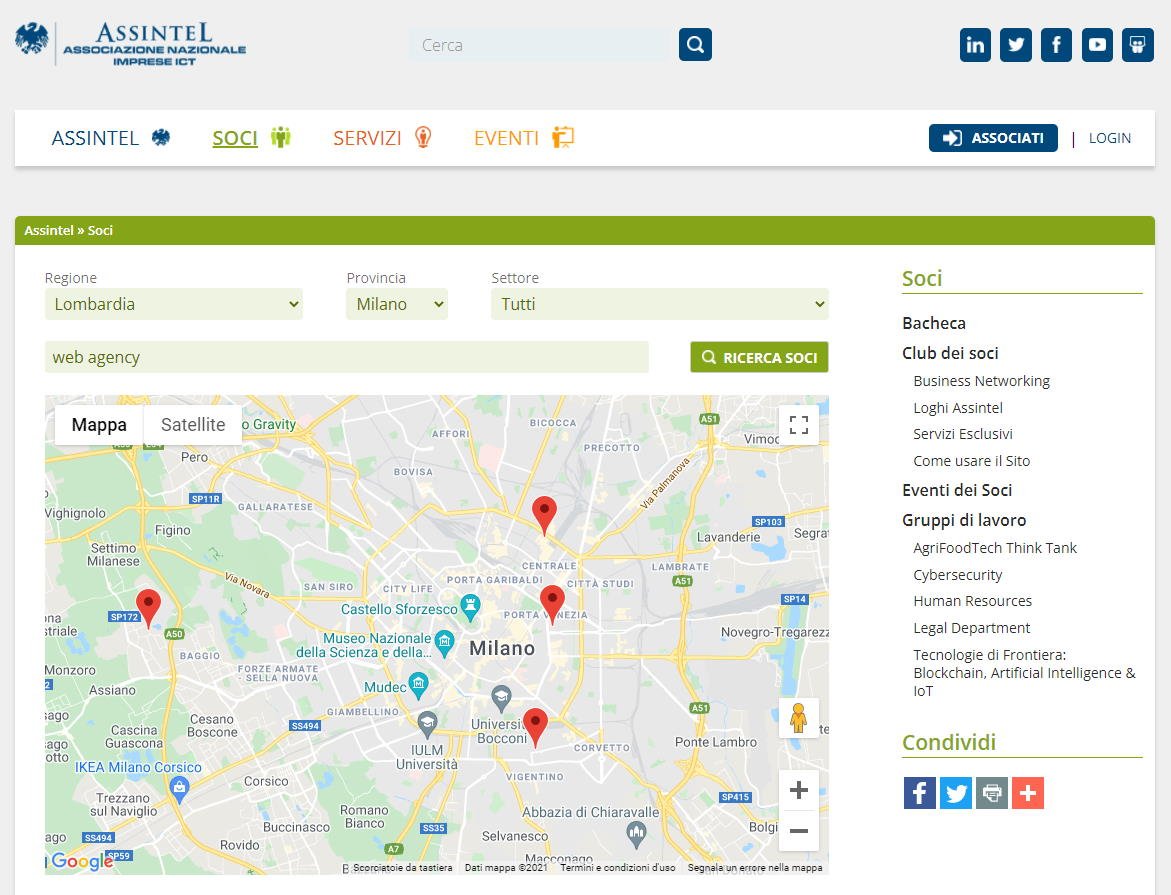Click Mudec museum map pin
This screenshot has height=895, width=1171.
(x=418, y=684)
